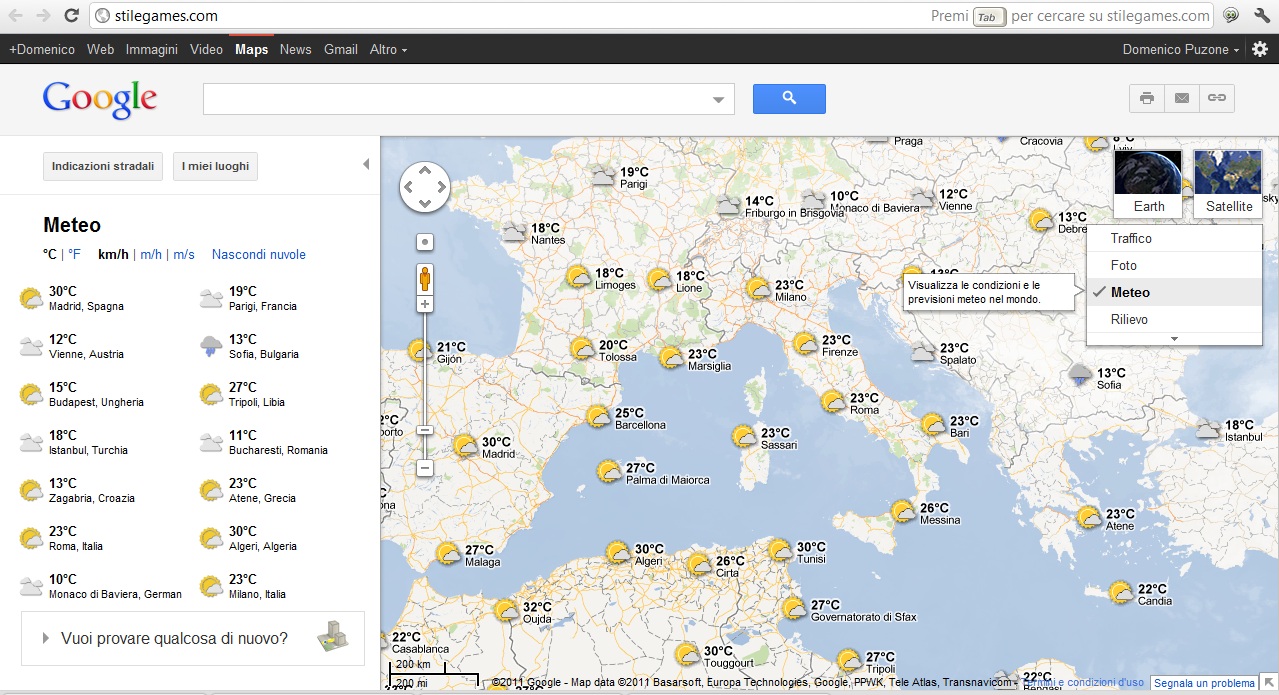
Task: Click the Nascondi nuvole link
Action: point(258,255)
